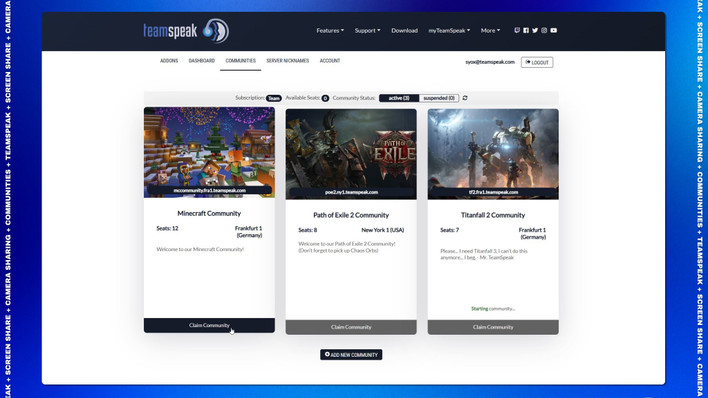Click Add New Community button

(351, 355)
